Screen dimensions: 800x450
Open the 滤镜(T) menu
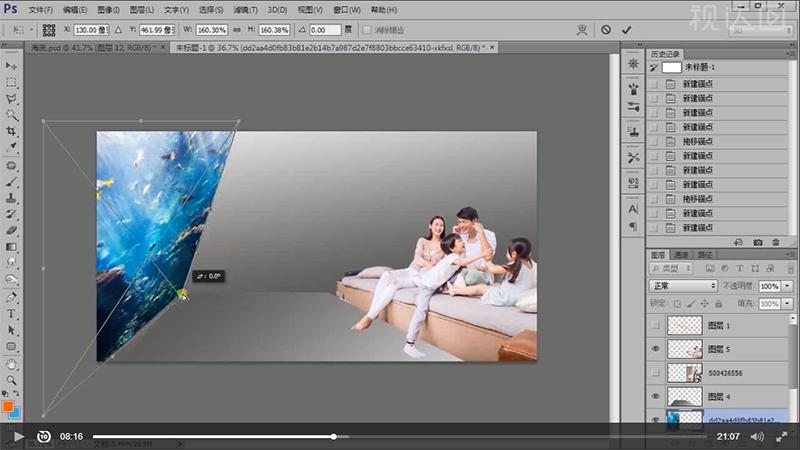245,10
